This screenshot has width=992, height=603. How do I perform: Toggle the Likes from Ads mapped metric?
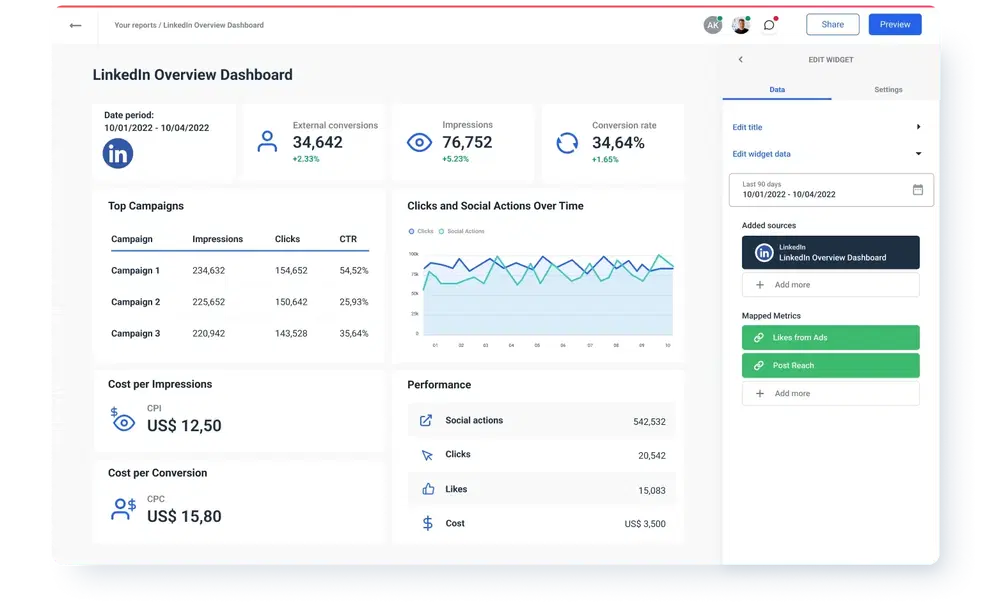(x=830, y=337)
